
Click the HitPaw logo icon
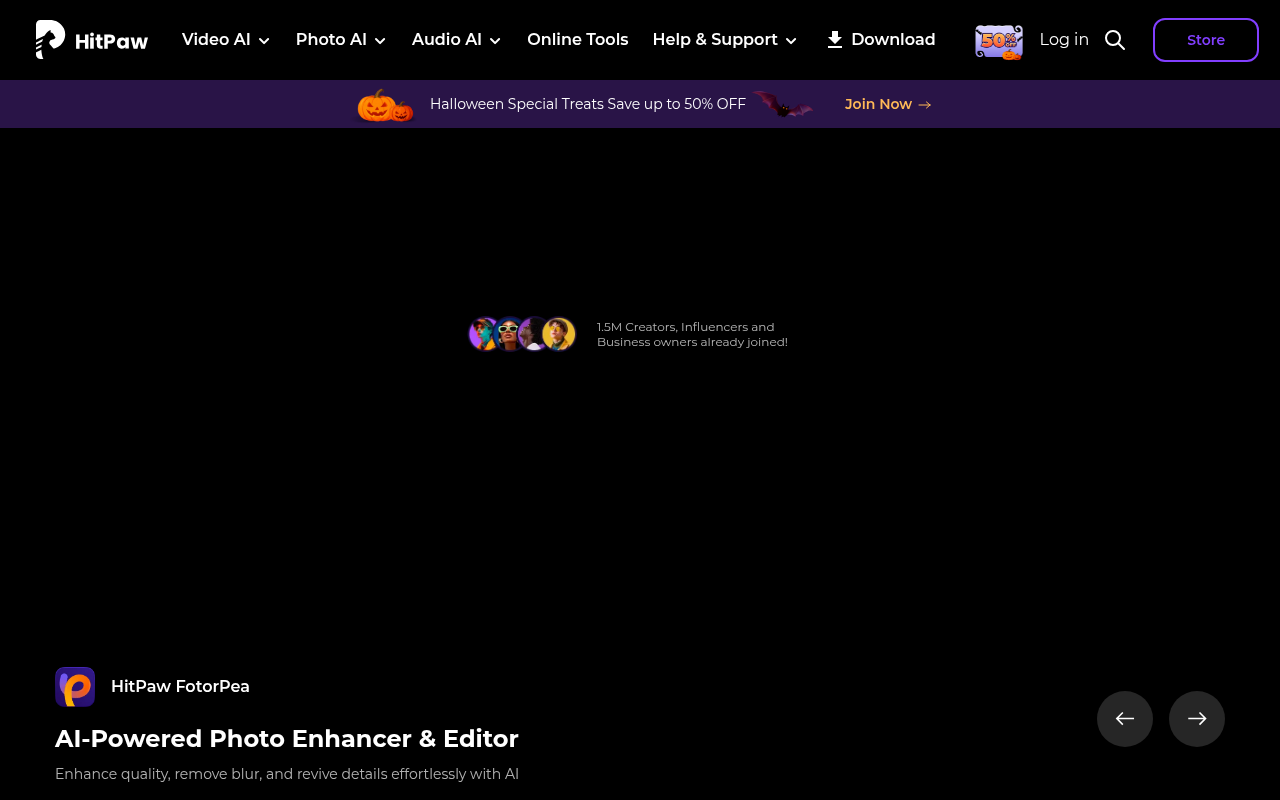point(50,40)
